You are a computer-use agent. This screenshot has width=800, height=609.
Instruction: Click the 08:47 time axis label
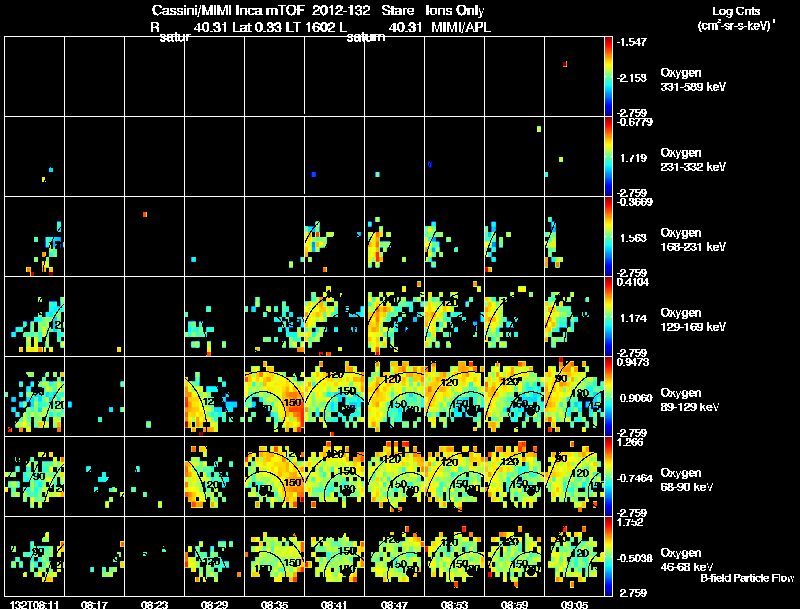[x=394, y=604]
